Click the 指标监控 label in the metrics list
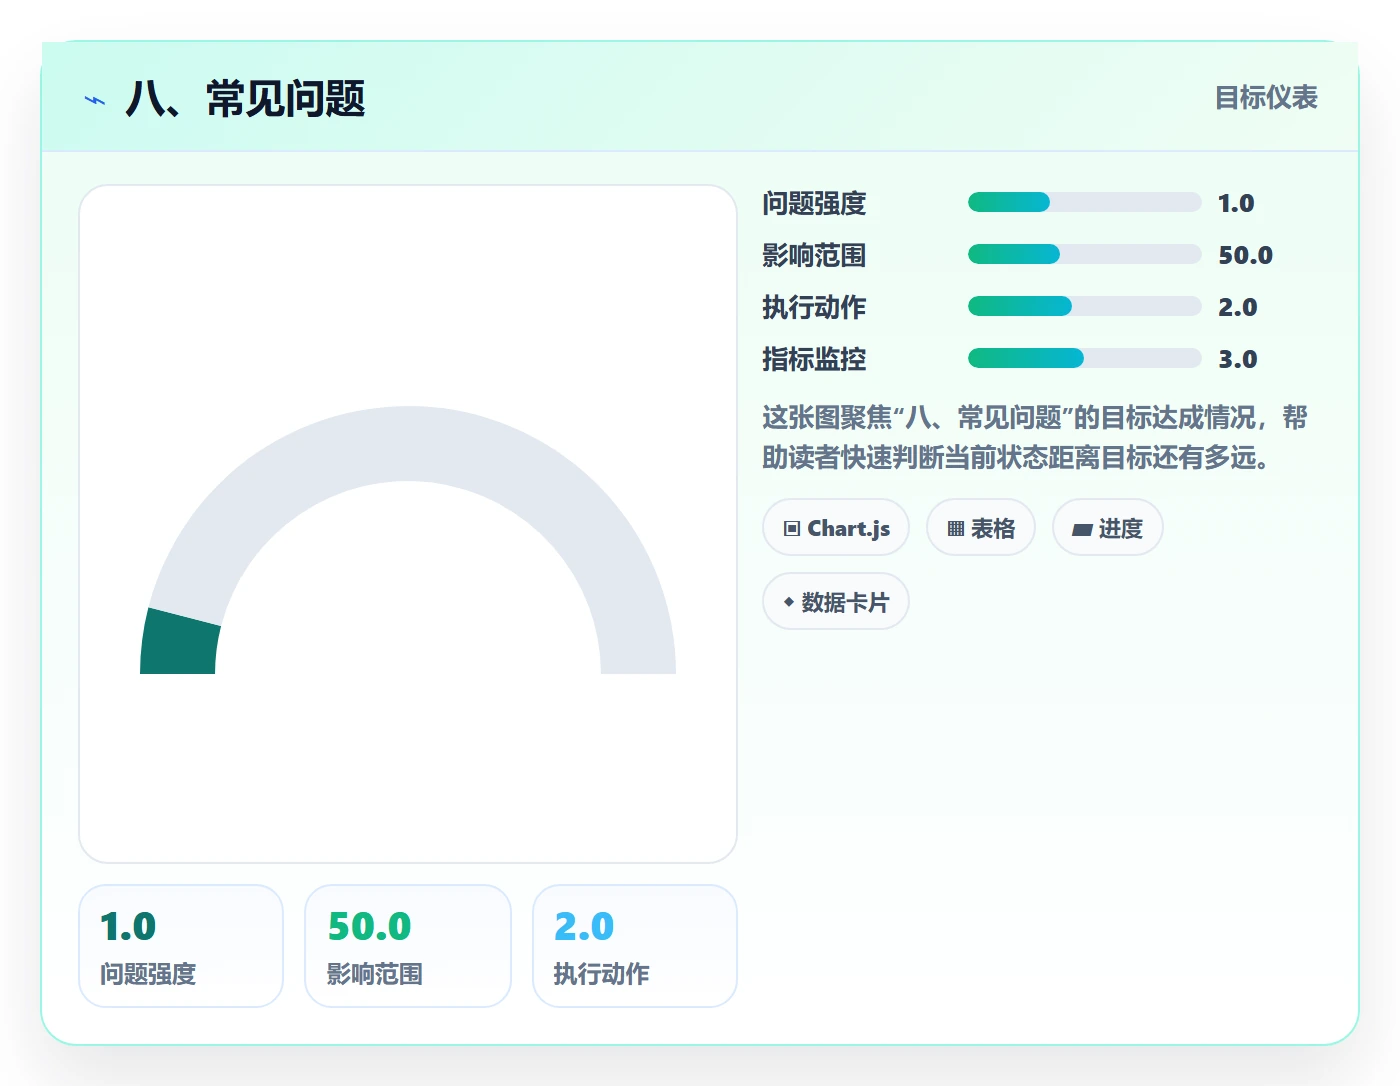The width and height of the screenshot is (1400, 1086). (x=814, y=359)
